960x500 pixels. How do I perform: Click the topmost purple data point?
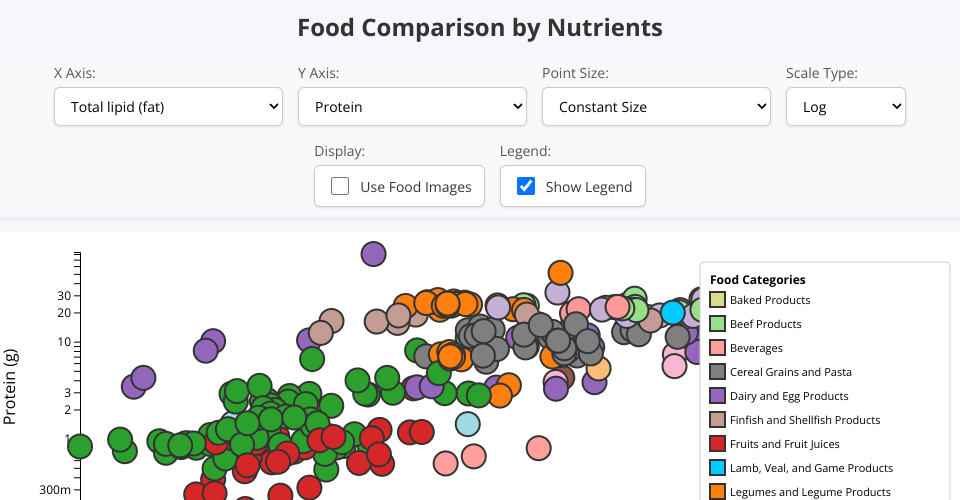[373, 254]
